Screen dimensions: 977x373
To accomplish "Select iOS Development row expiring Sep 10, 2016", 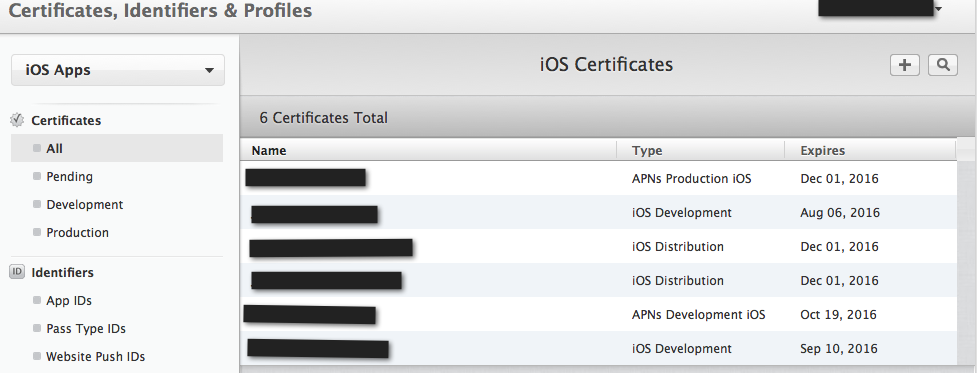I will pyautogui.click(x=599, y=348).
